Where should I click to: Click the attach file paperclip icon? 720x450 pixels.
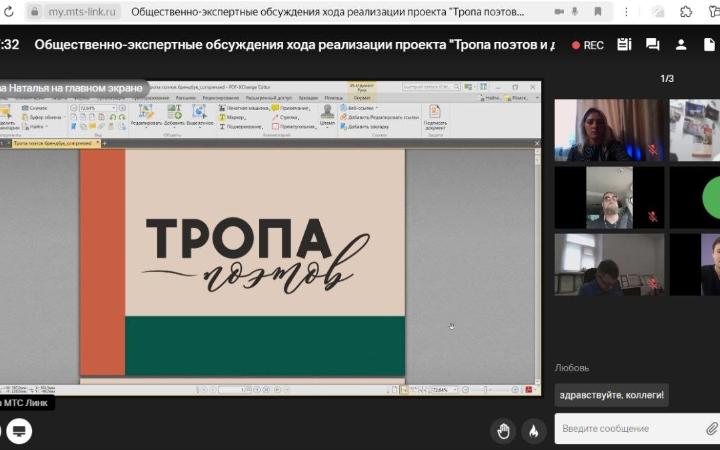pos(711,428)
